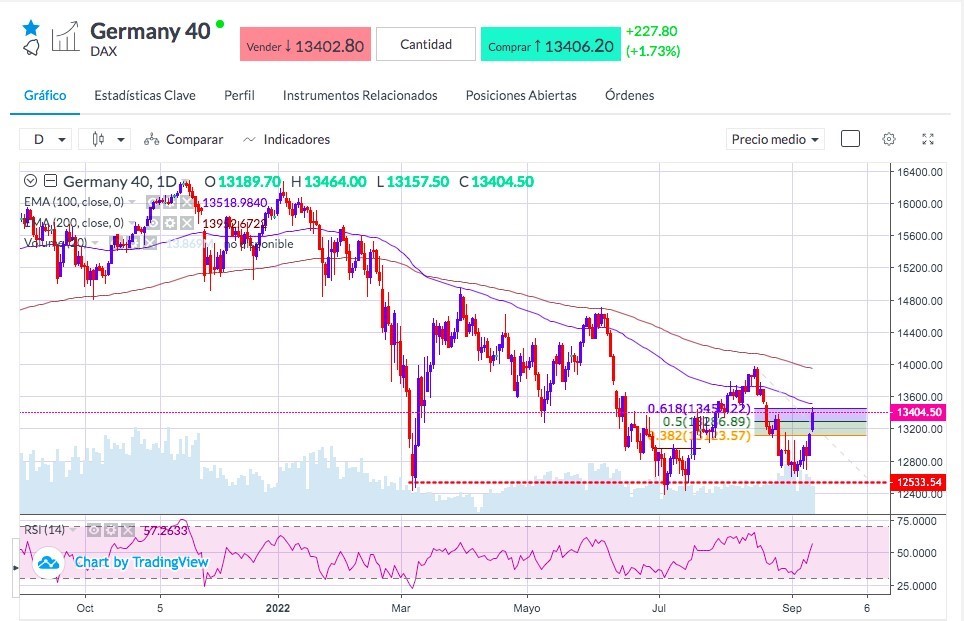Hide the RSI indicator with its eye icon

pos(93,529)
